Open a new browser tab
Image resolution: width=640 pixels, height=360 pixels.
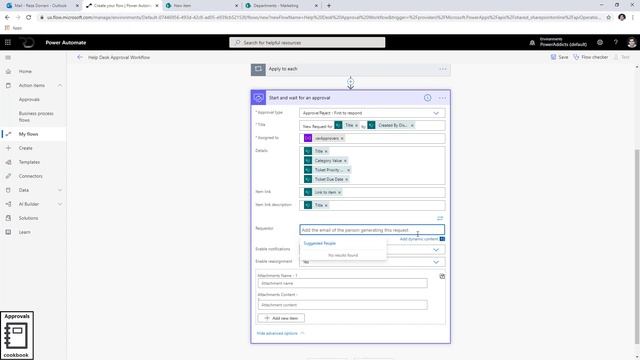[x=329, y=6]
